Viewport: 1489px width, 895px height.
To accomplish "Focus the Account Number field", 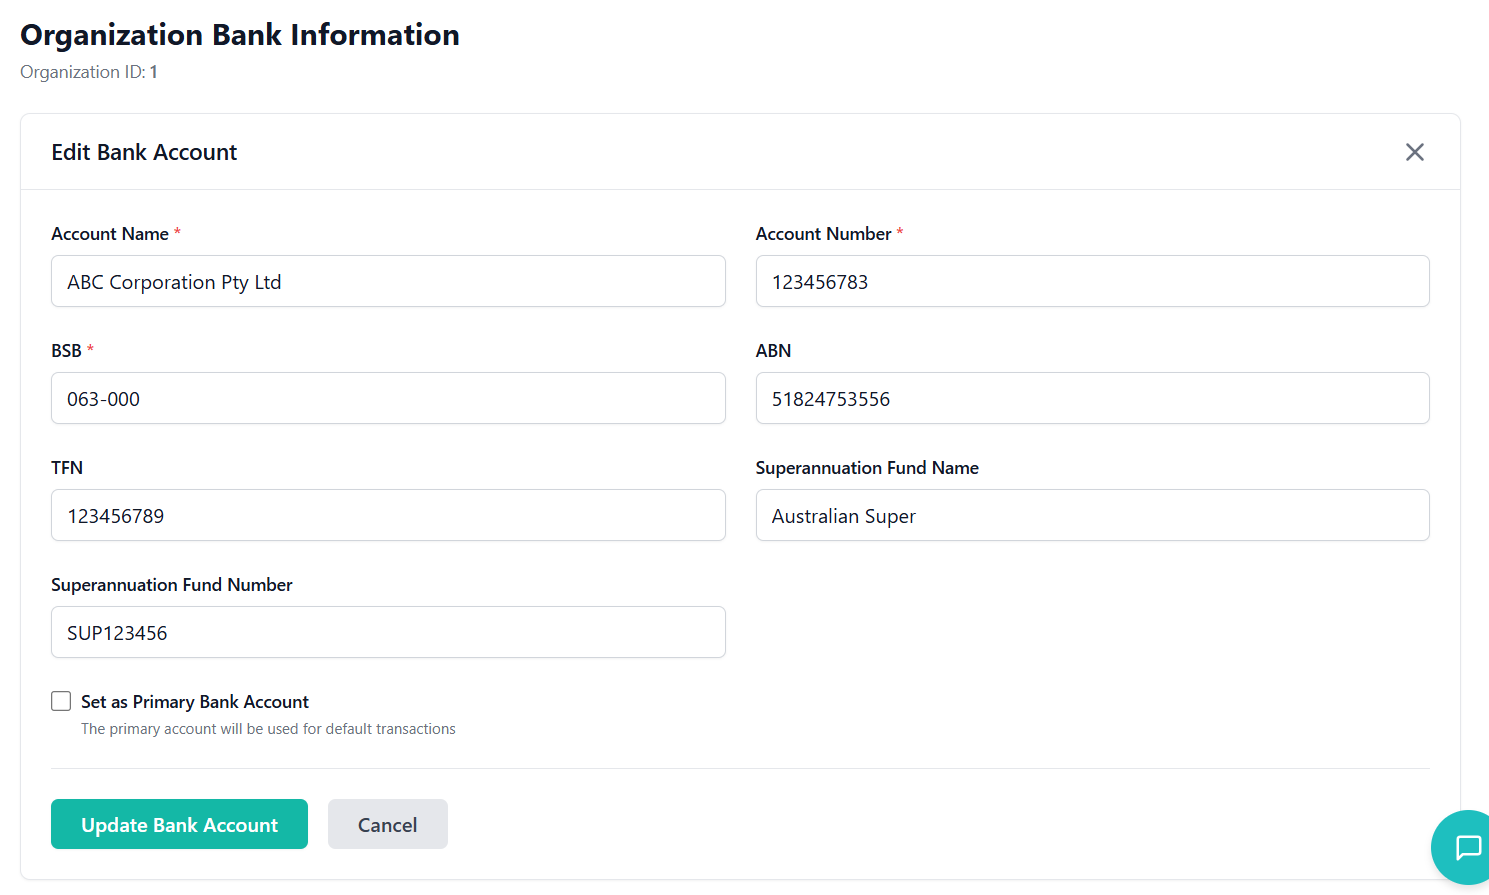I will coord(1092,281).
